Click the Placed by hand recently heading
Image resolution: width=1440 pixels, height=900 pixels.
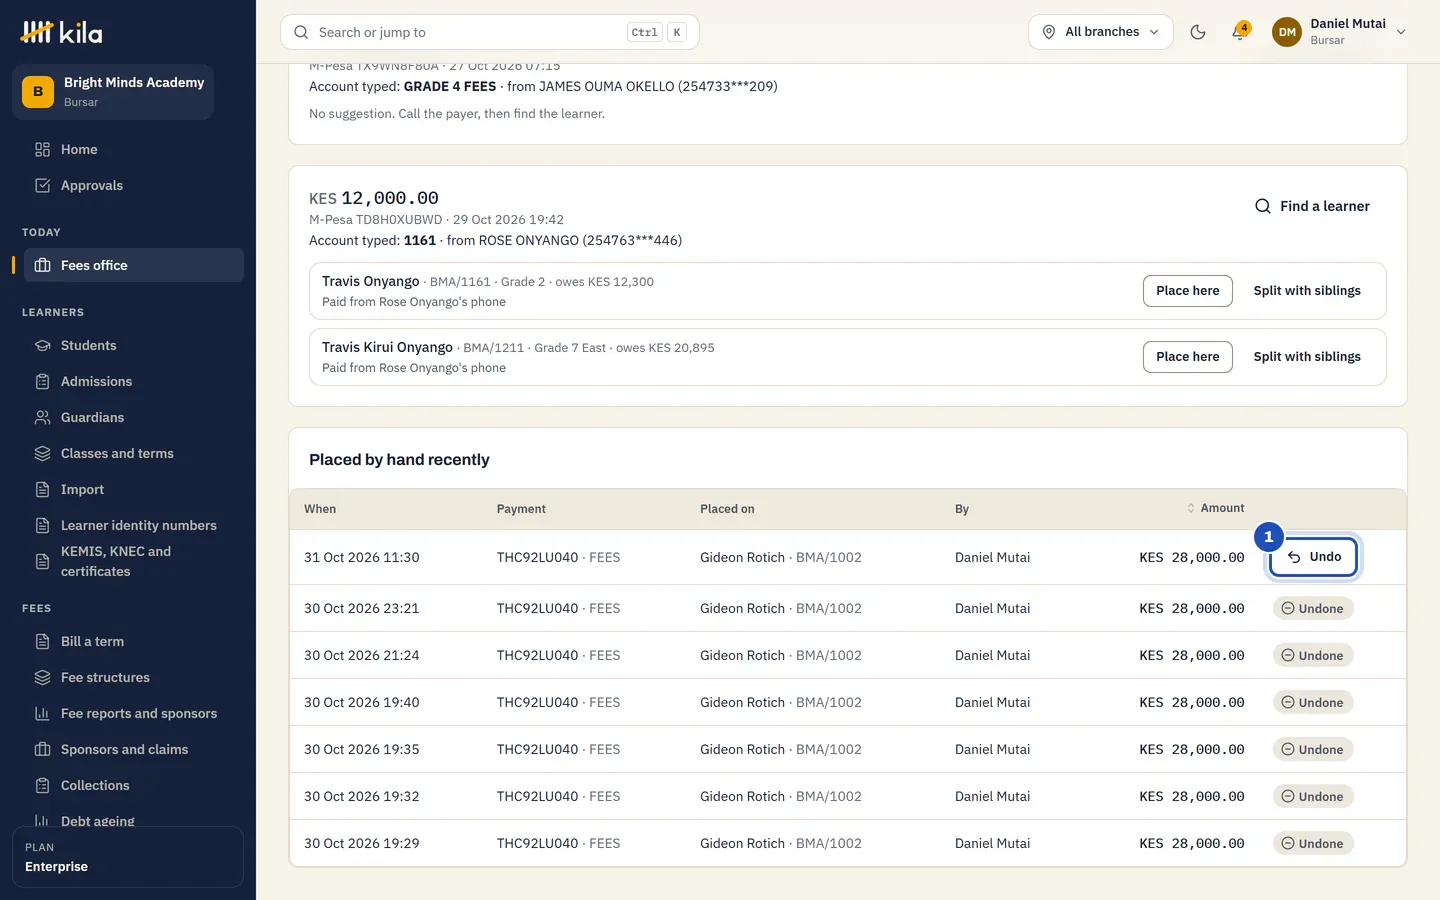tap(399, 460)
